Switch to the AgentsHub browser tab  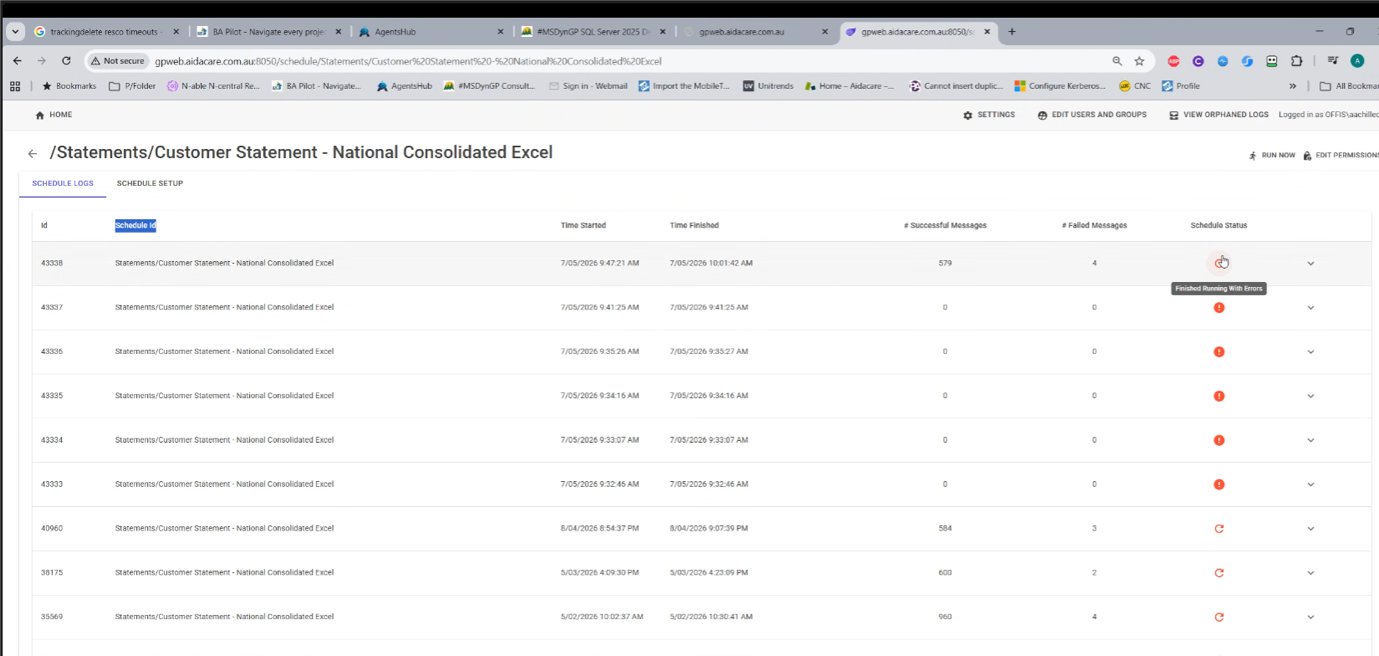click(430, 32)
